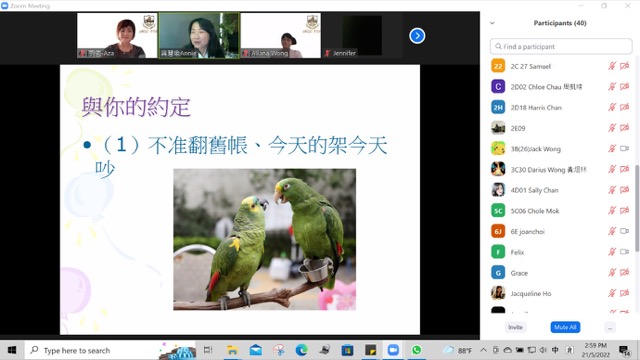Select the Annie video thumbnail
The width and height of the screenshot is (640, 360).
[199, 36]
